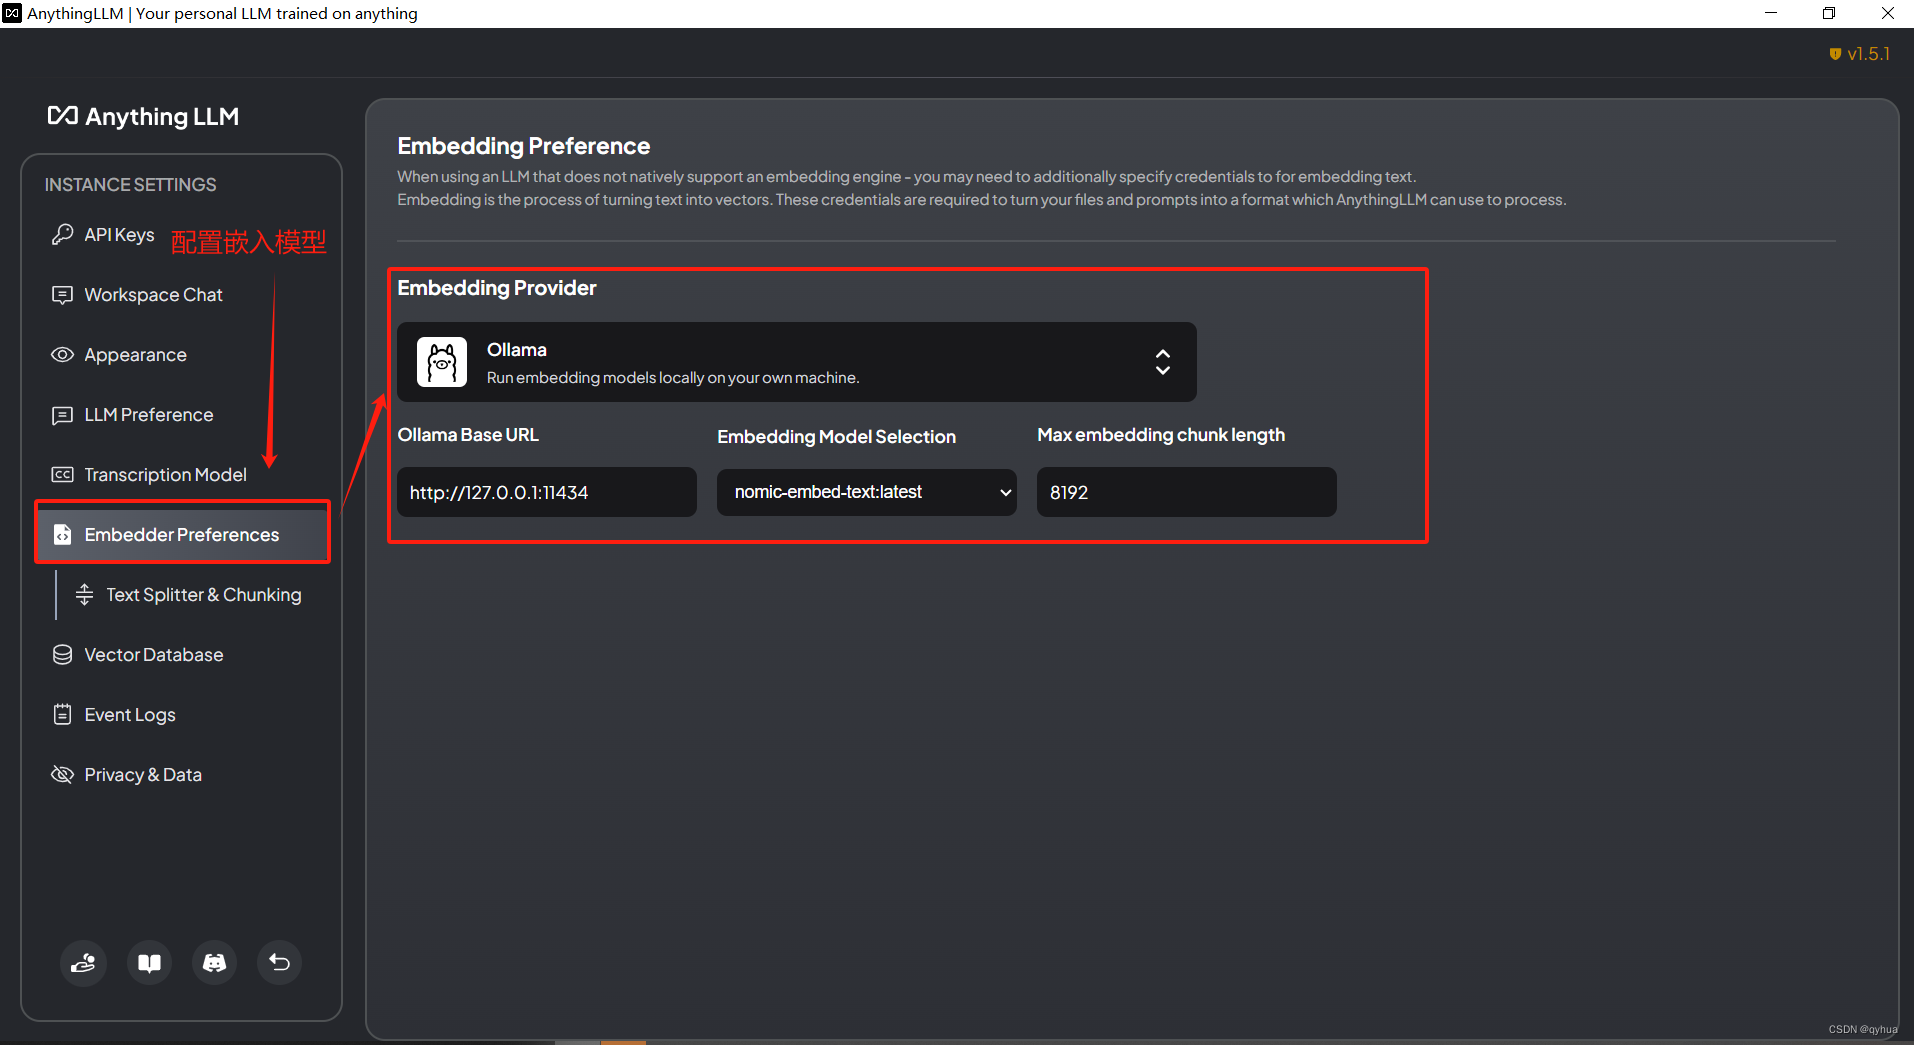Click the Text Splitter icon
The width and height of the screenshot is (1914, 1045).
click(x=84, y=595)
